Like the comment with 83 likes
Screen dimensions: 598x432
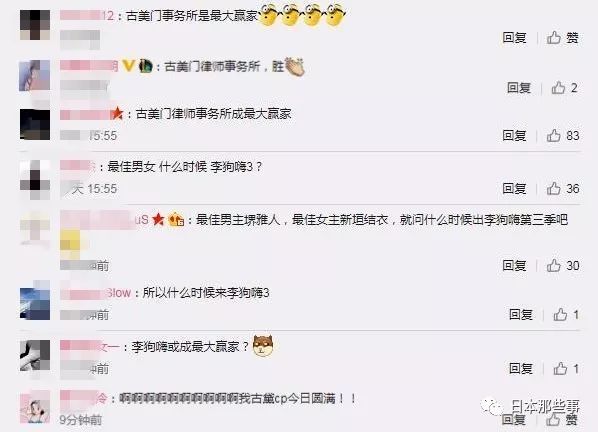coord(563,135)
